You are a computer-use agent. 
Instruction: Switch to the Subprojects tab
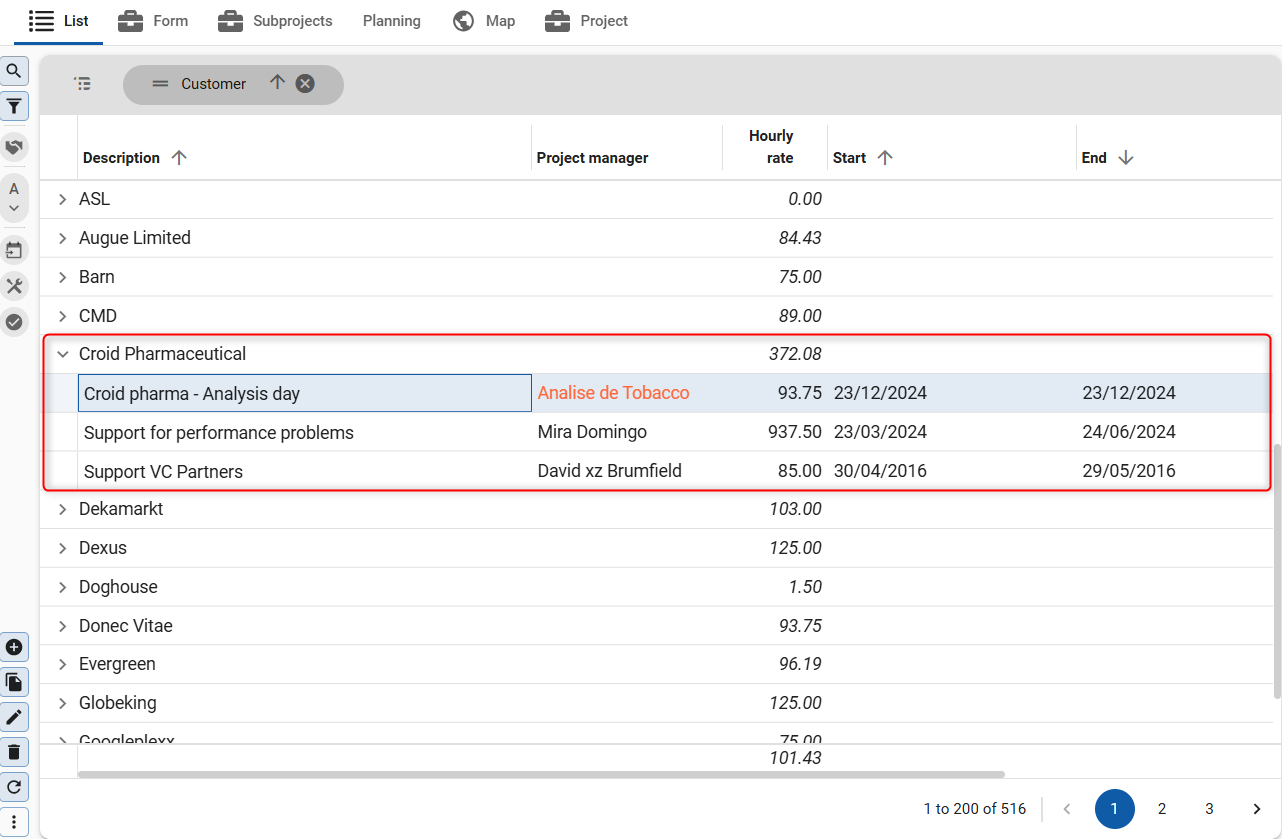click(x=275, y=21)
